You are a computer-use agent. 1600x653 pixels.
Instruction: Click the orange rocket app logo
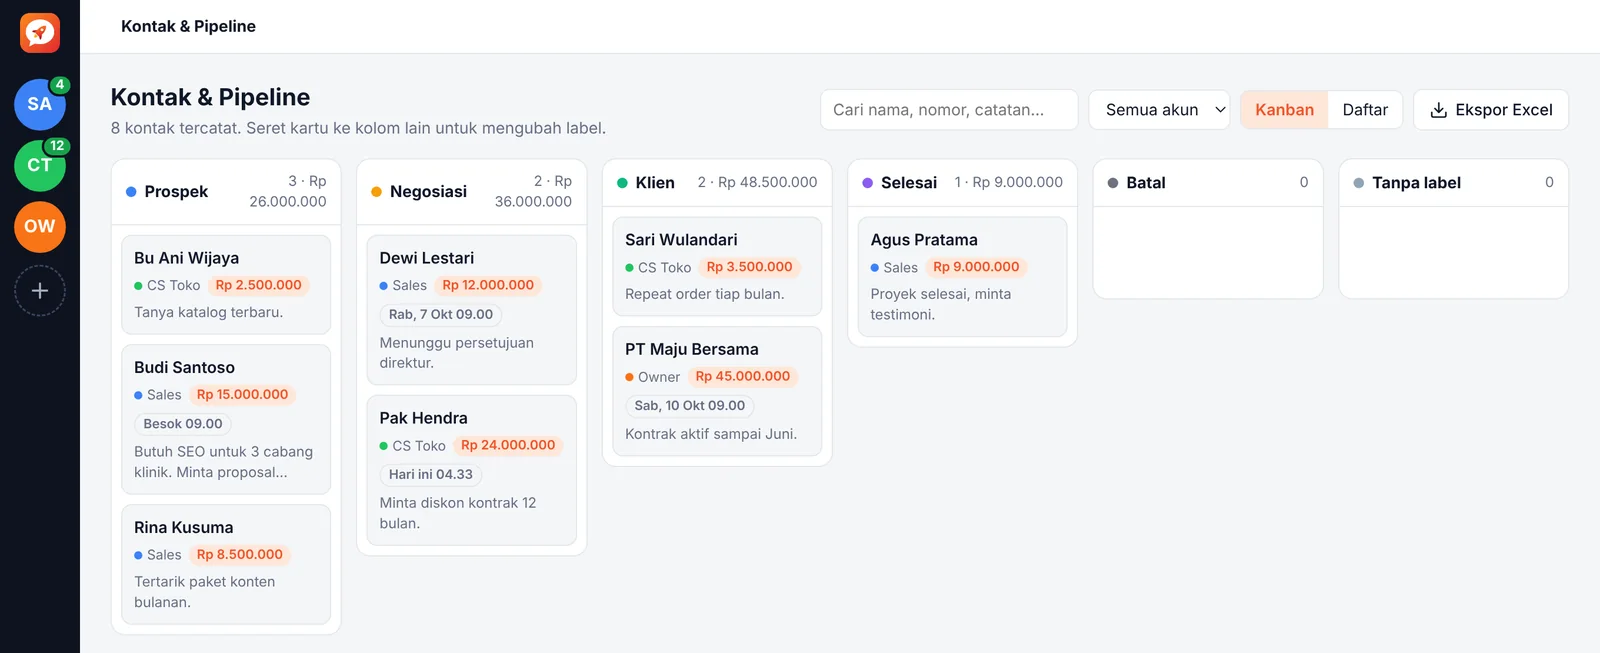click(40, 33)
